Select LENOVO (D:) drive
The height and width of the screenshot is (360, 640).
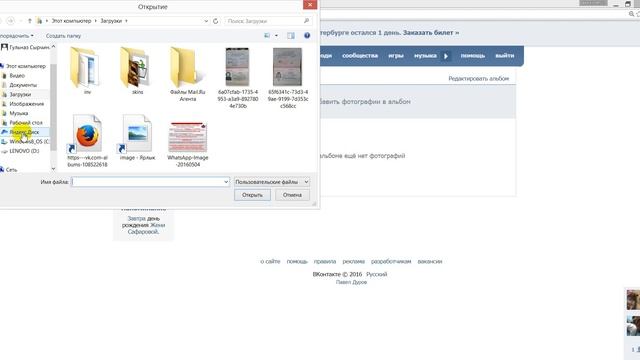click(24, 151)
